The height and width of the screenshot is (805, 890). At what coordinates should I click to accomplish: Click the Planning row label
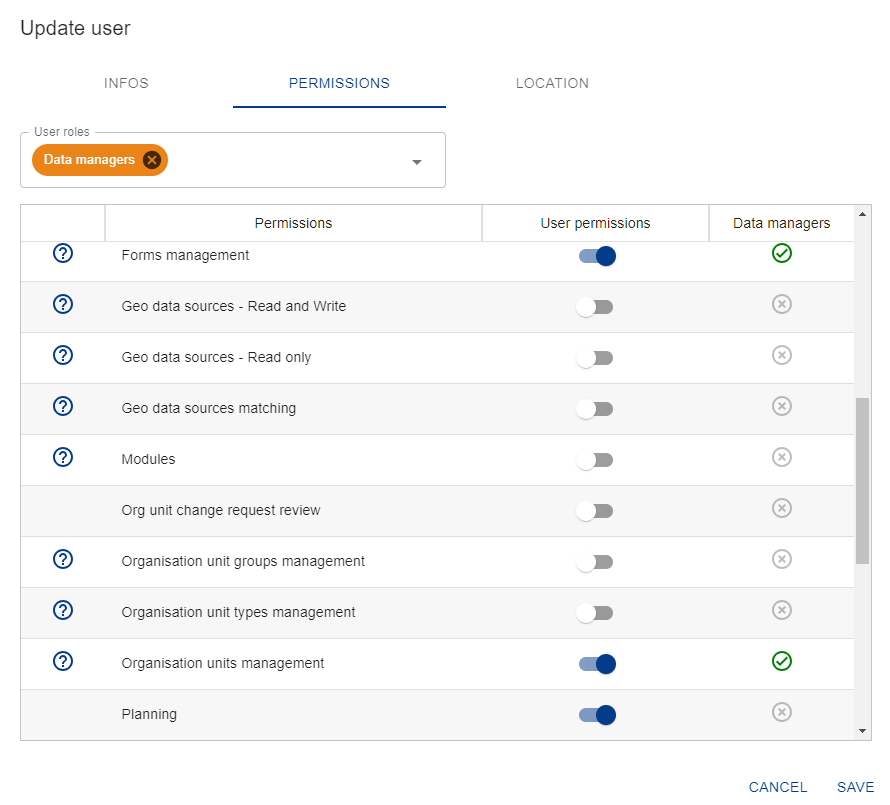click(x=149, y=714)
